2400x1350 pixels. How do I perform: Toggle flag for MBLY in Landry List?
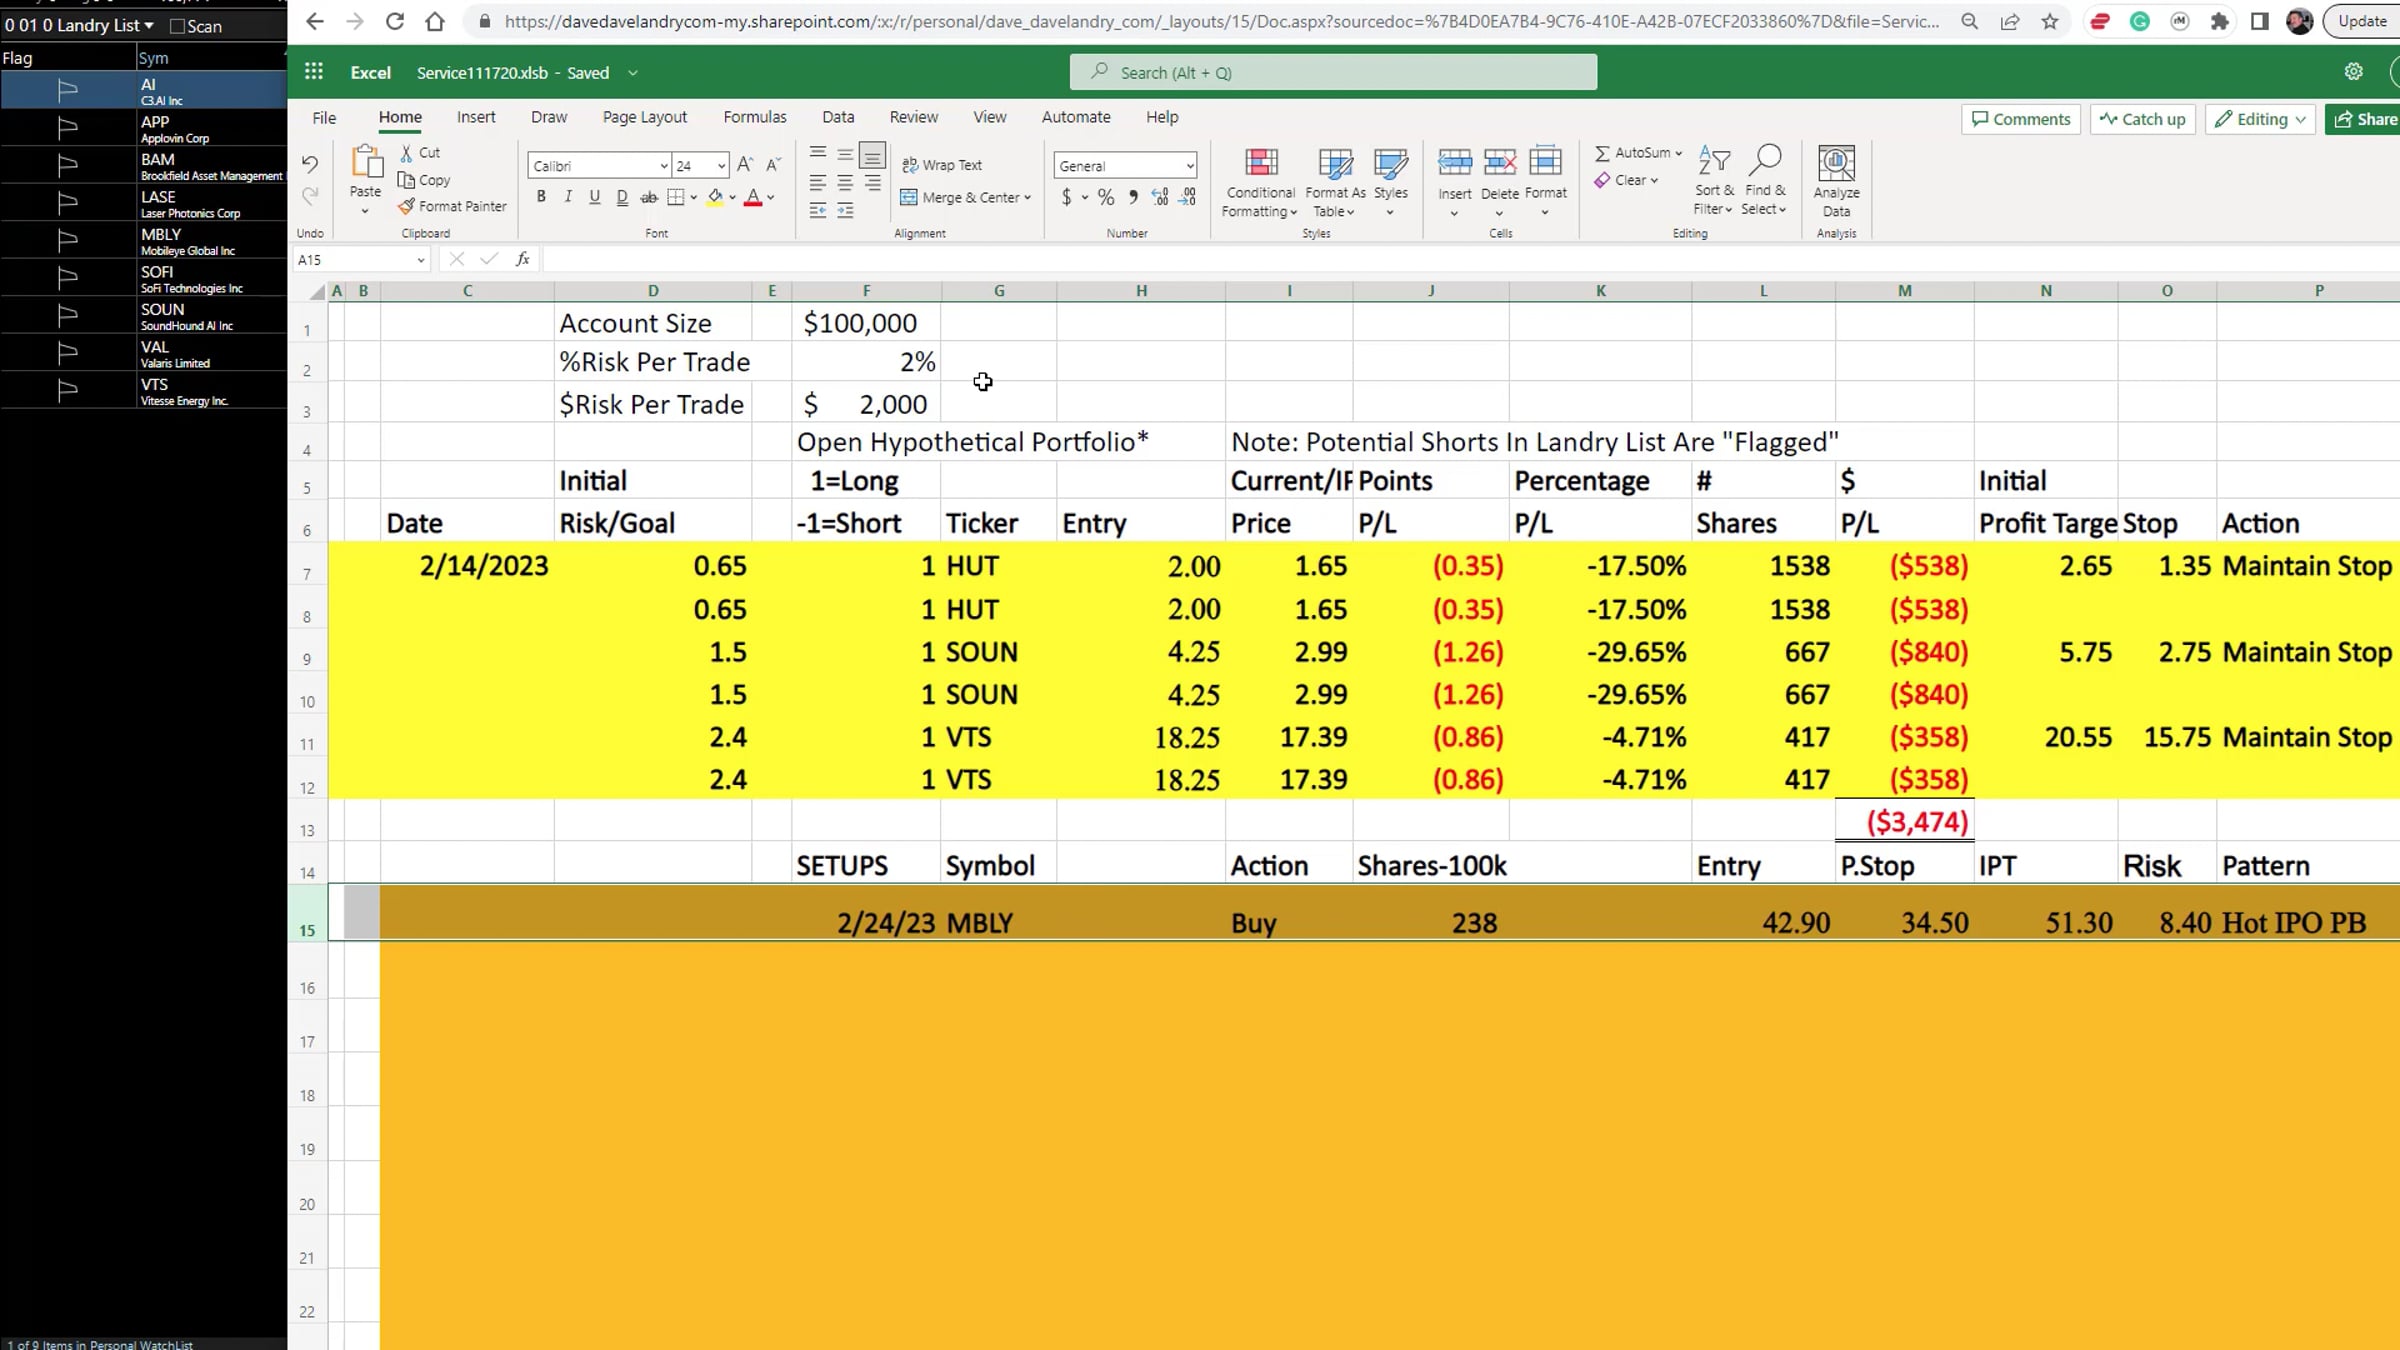coord(68,241)
